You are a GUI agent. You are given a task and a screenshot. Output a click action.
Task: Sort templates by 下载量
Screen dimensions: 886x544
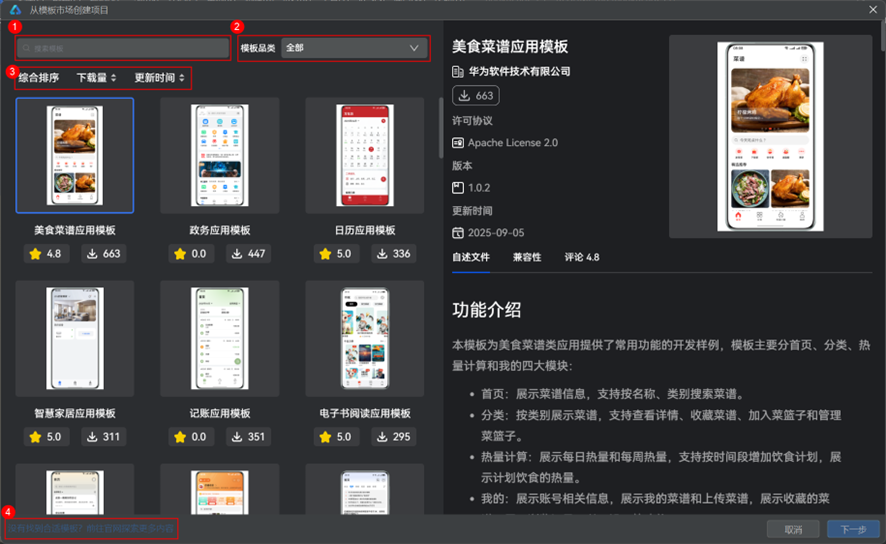(96, 77)
